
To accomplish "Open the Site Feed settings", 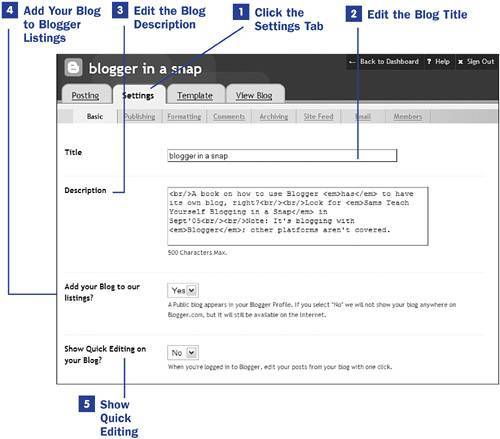I will coord(318,116).
